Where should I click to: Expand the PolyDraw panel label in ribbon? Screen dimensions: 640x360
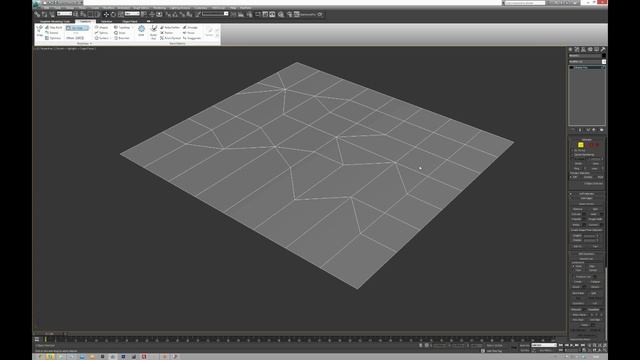84,43
